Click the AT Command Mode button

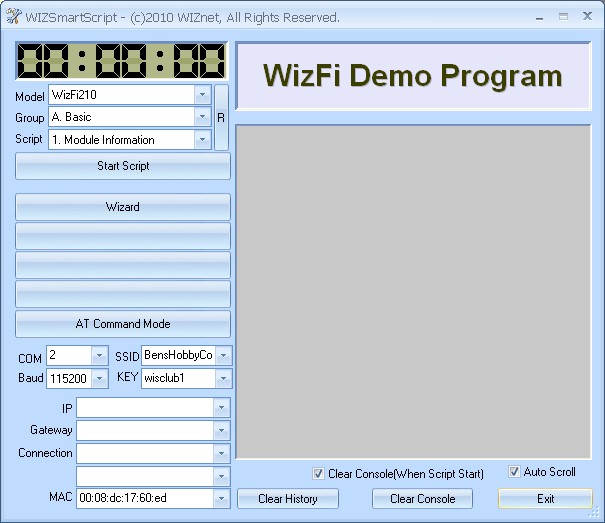pos(123,324)
